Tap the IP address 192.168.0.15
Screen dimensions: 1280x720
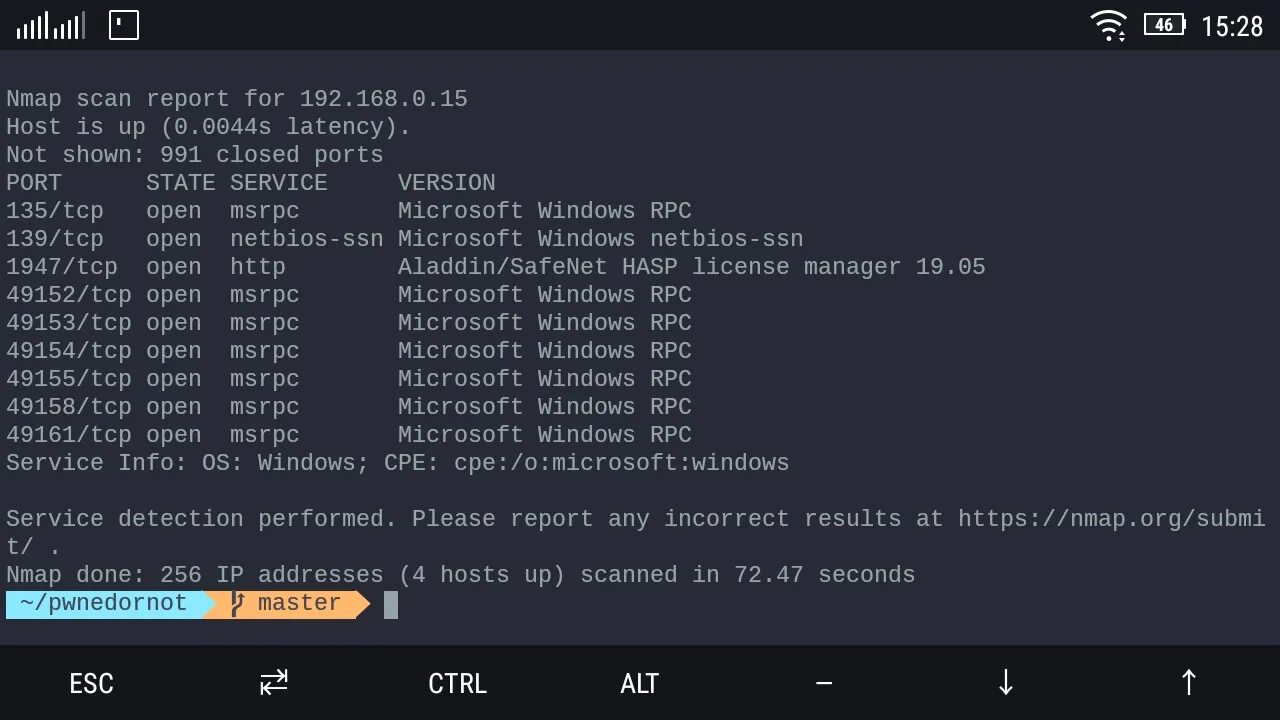click(383, 99)
